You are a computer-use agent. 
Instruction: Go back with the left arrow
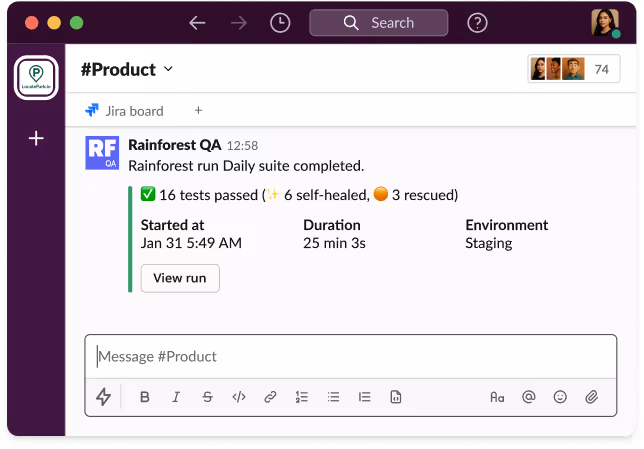[x=197, y=23]
